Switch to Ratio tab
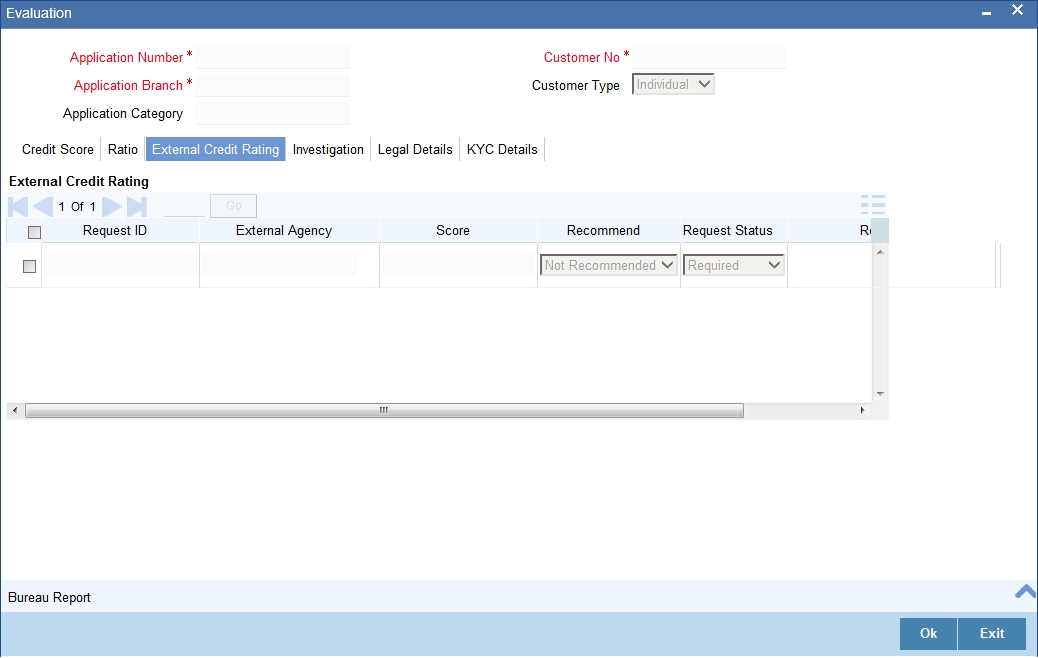Screen dimensions: 1038x658 click(123, 150)
